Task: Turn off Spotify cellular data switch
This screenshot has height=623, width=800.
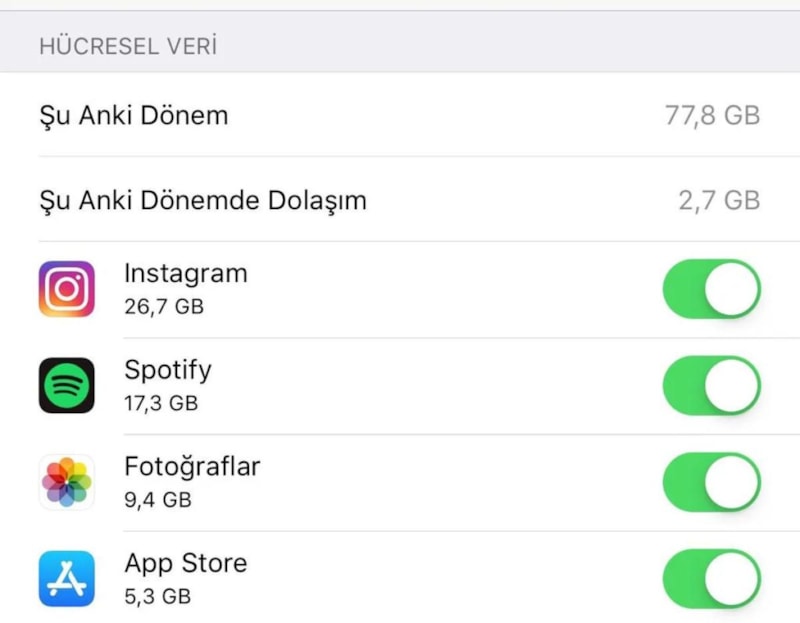Action: pyautogui.click(x=711, y=386)
